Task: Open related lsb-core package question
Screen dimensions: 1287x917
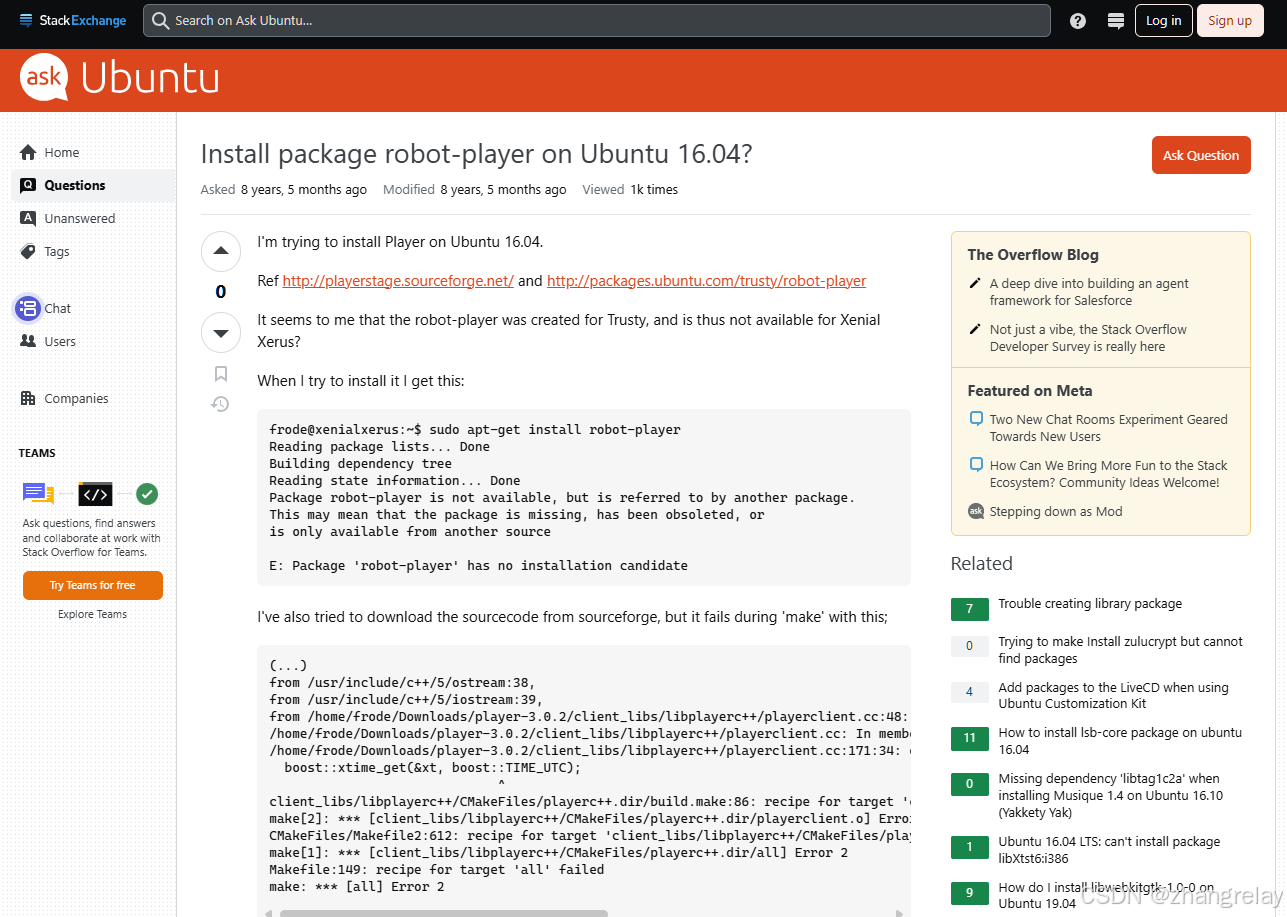Action: pos(1120,741)
